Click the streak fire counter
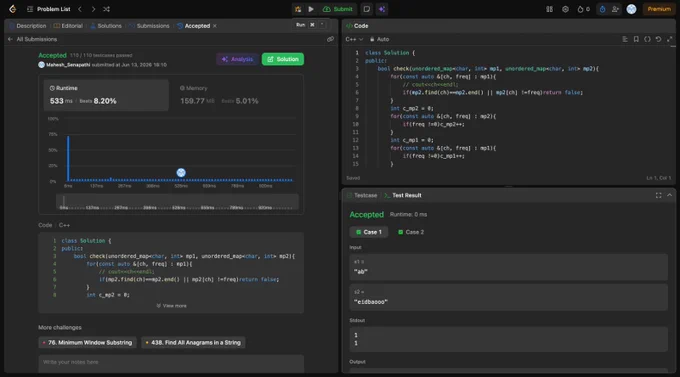680x377 pixels. pyautogui.click(x=583, y=9)
